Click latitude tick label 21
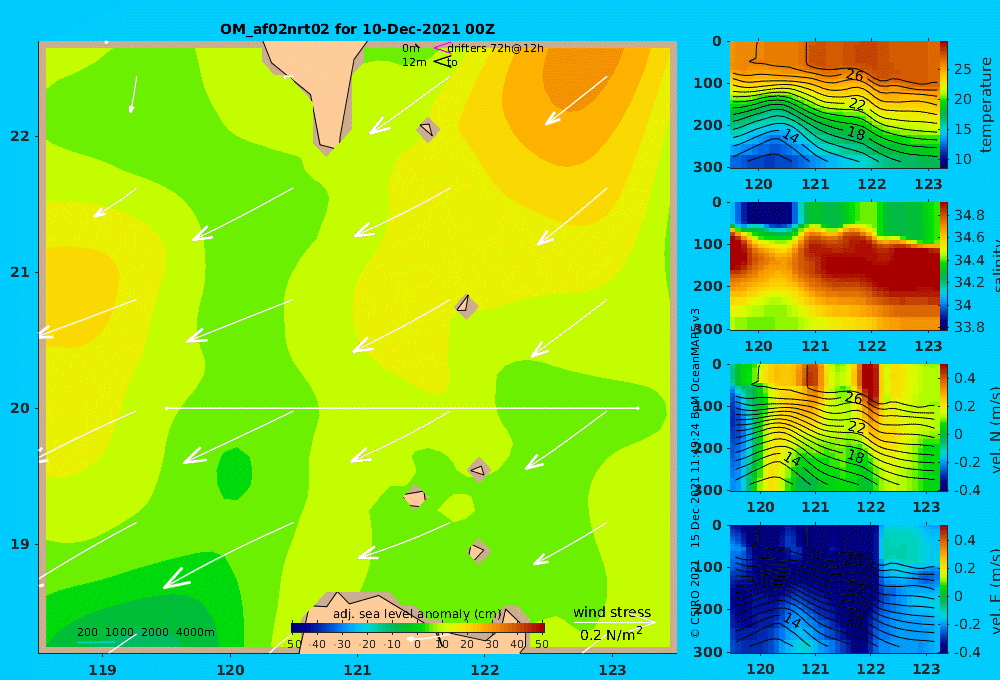Image resolution: width=1000 pixels, height=680 pixels. coord(20,272)
